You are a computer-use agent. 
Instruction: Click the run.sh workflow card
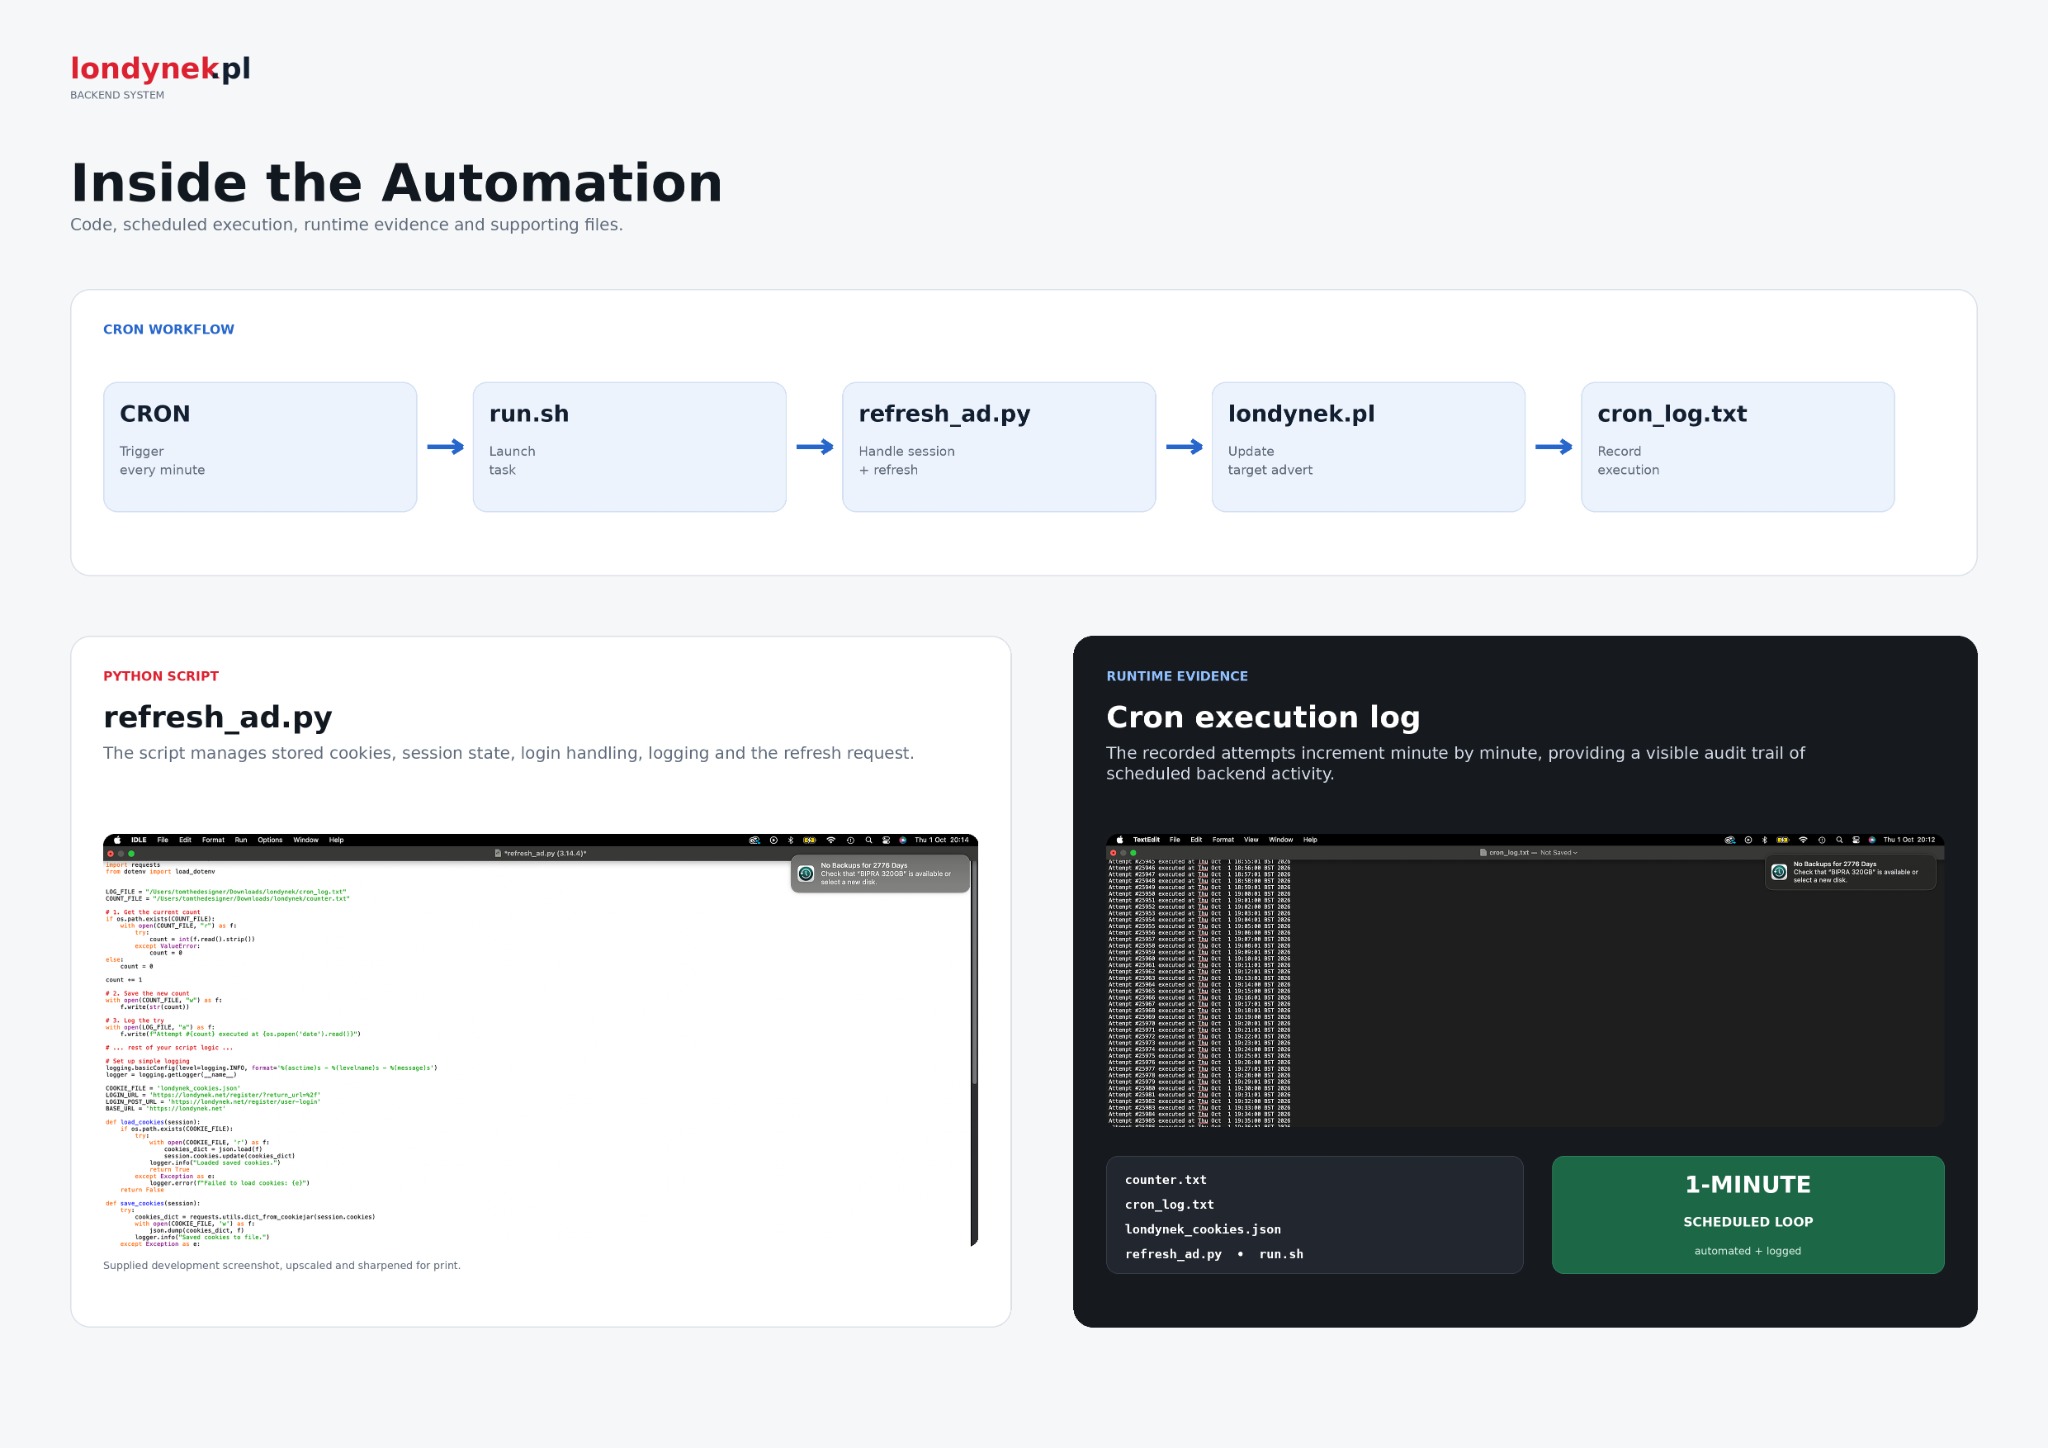629,447
